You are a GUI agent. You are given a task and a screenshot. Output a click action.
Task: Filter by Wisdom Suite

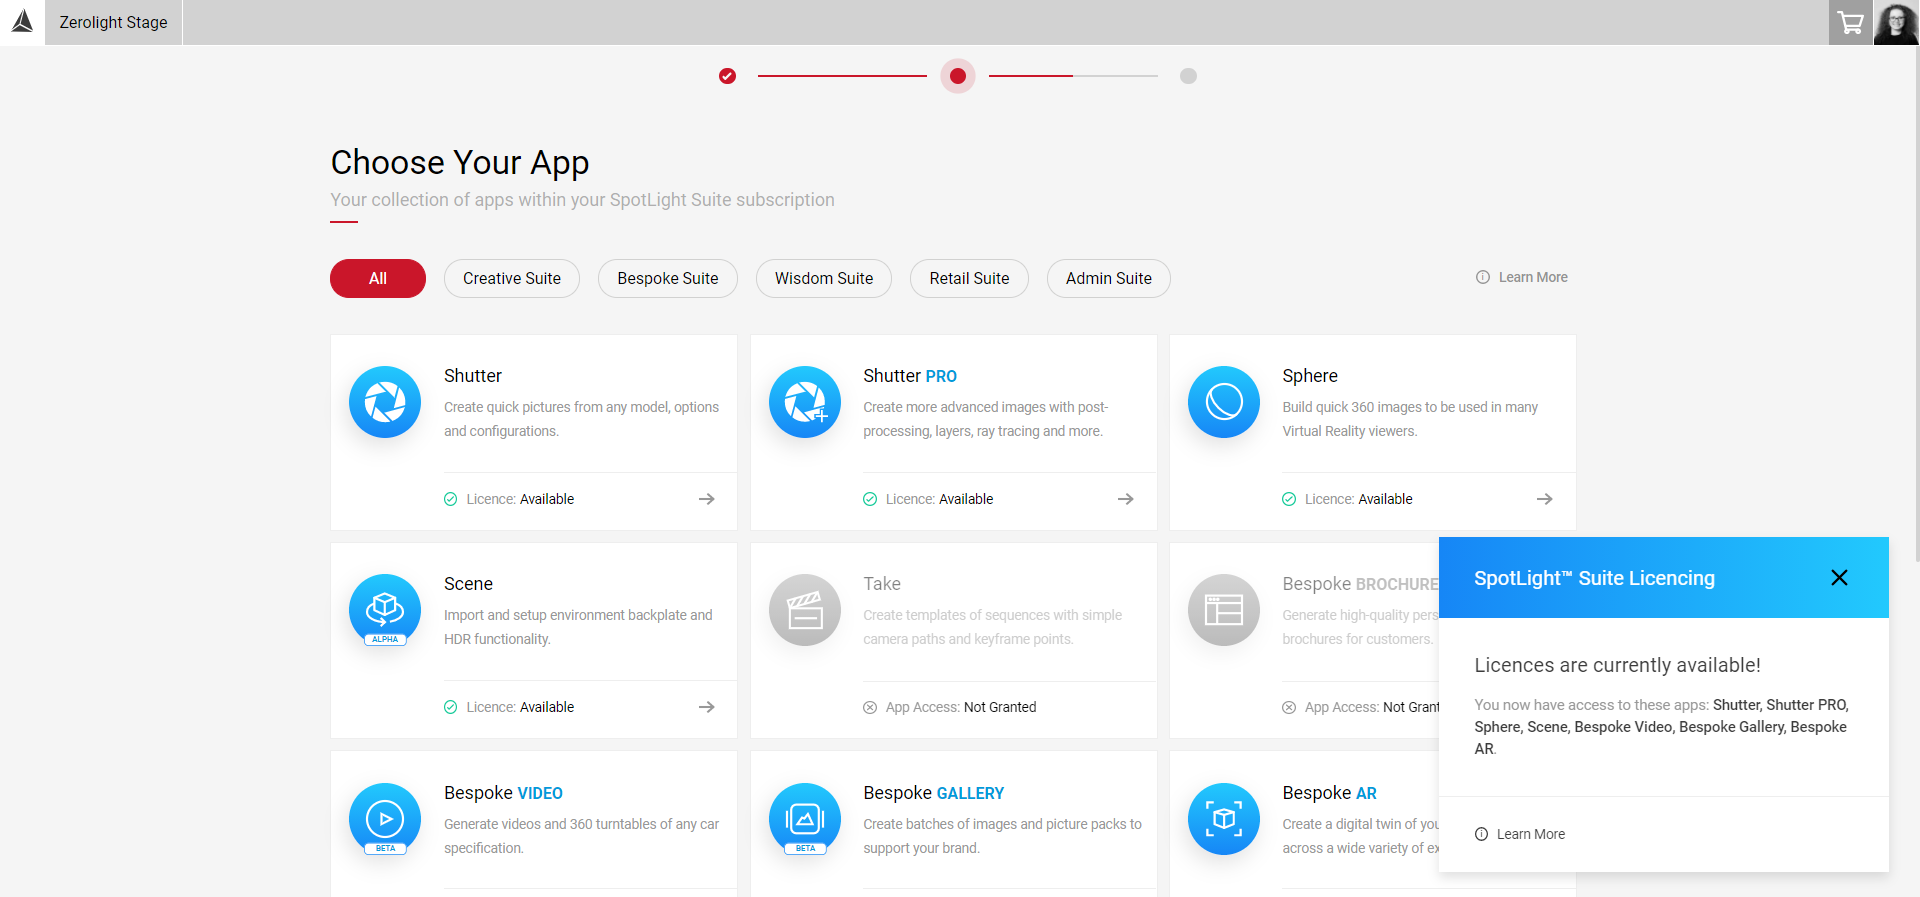coord(824,278)
